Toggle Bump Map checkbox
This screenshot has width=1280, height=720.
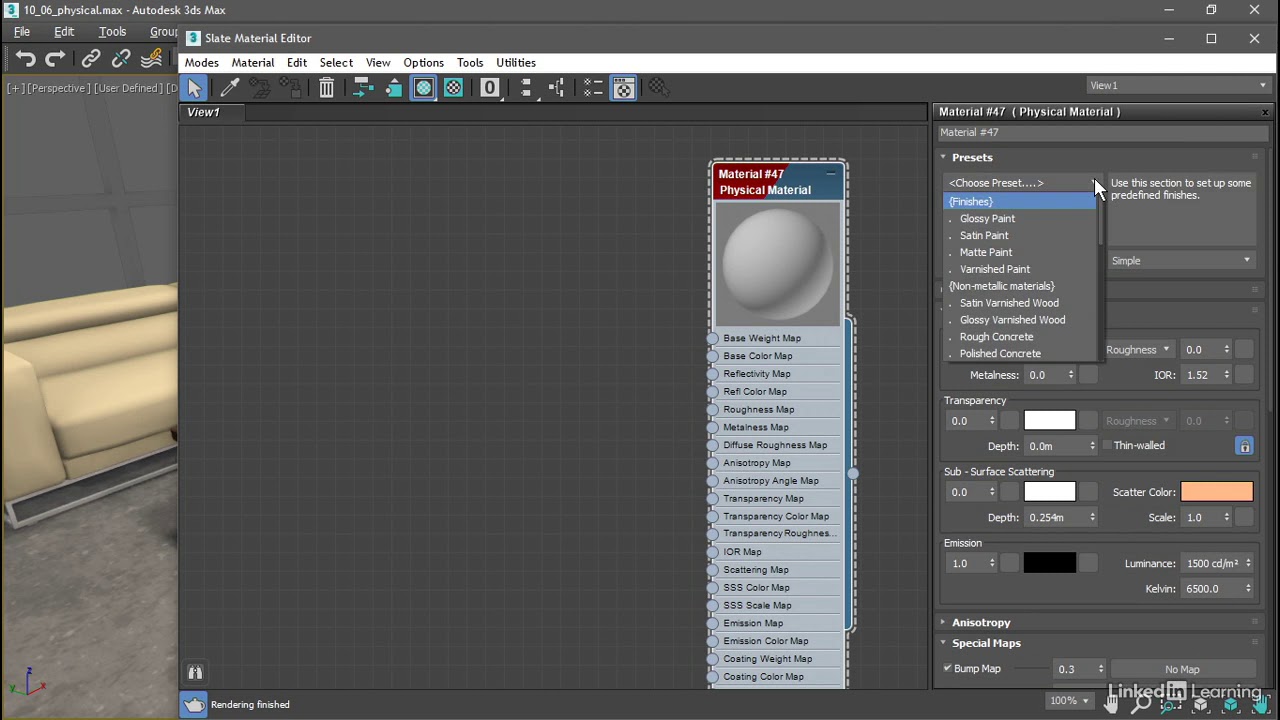[x=948, y=668]
